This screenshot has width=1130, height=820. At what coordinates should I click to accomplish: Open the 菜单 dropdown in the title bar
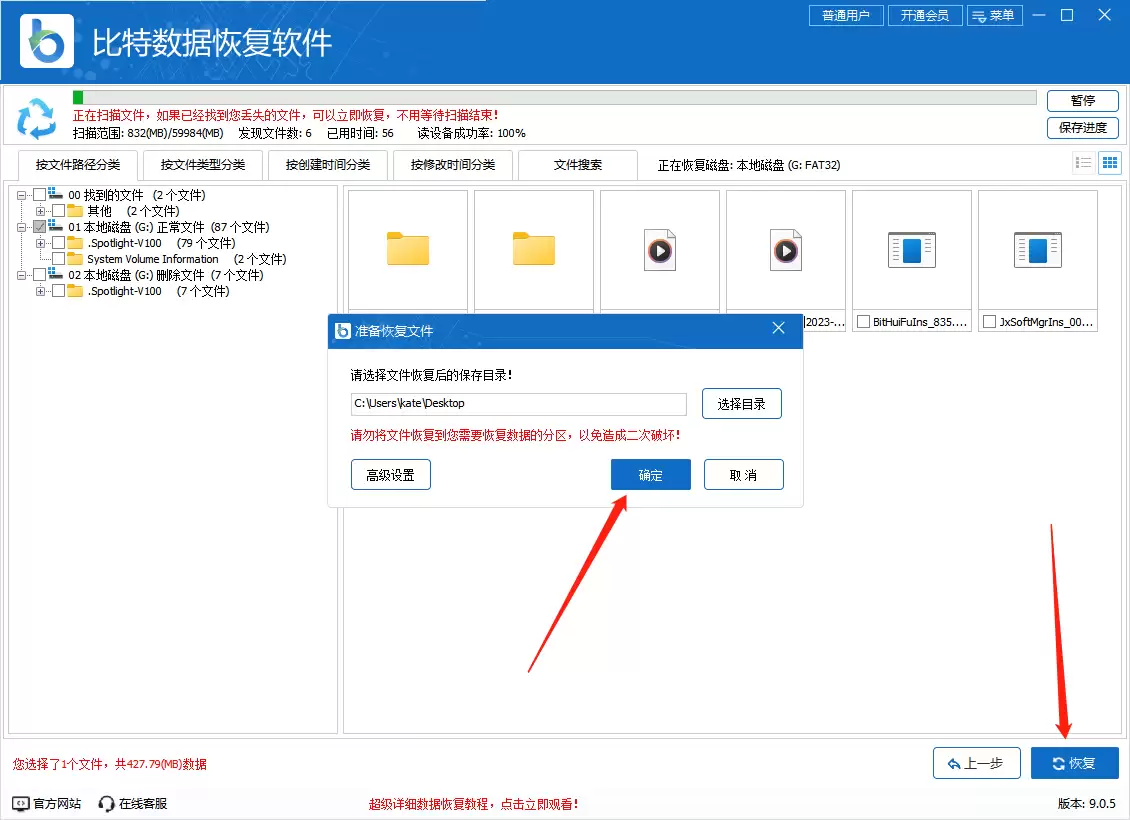click(x=995, y=15)
